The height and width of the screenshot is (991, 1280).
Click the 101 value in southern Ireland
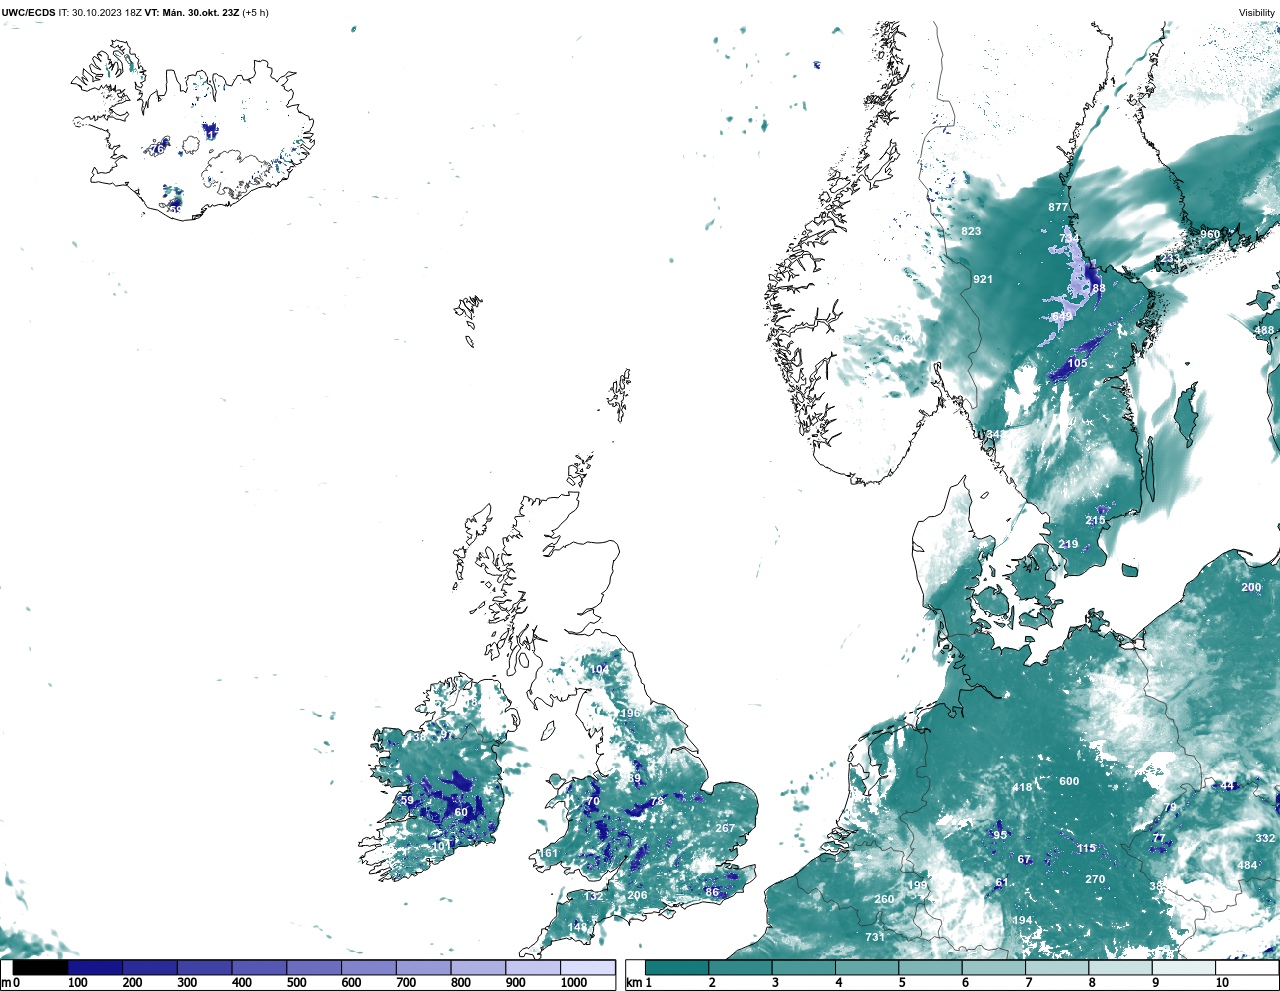441,847
